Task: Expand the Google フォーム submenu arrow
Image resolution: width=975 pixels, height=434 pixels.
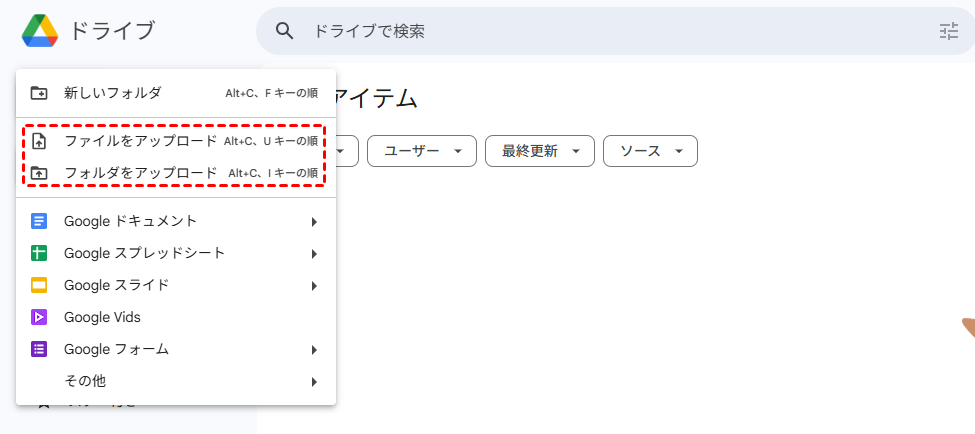Action: point(315,350)
